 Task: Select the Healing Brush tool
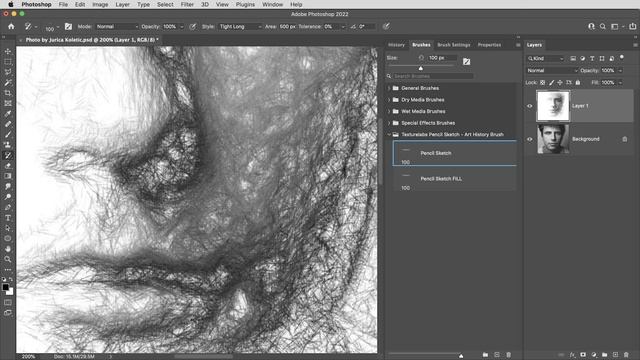pos(8,124)
